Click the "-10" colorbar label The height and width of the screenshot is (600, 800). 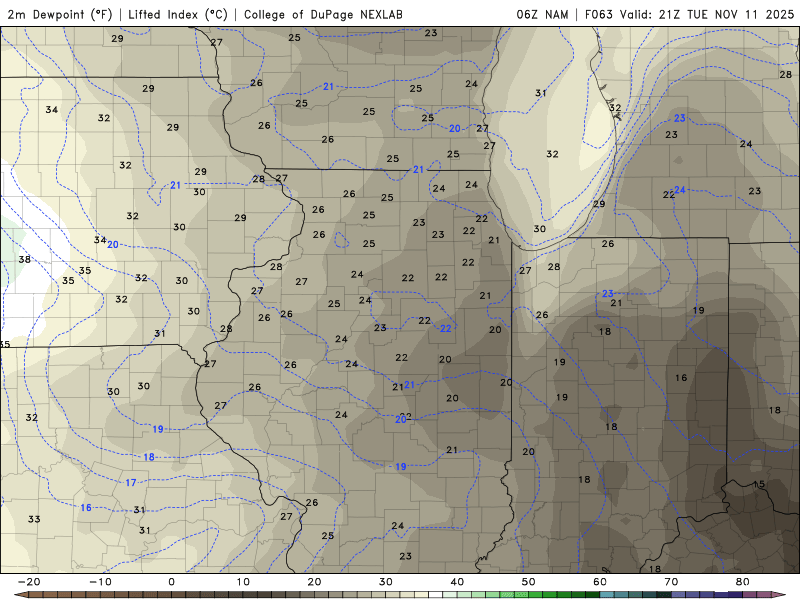point(100,582)
